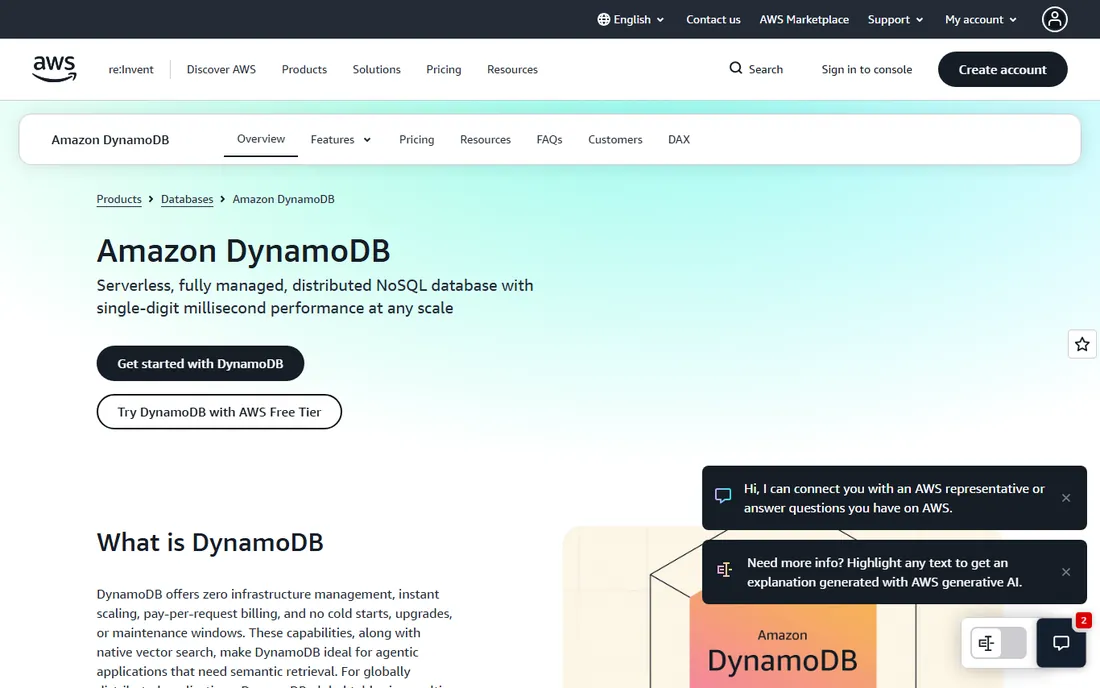Open the chat bubble button with badge
Screen dimensions: 1100x688
coord(1061,642)
